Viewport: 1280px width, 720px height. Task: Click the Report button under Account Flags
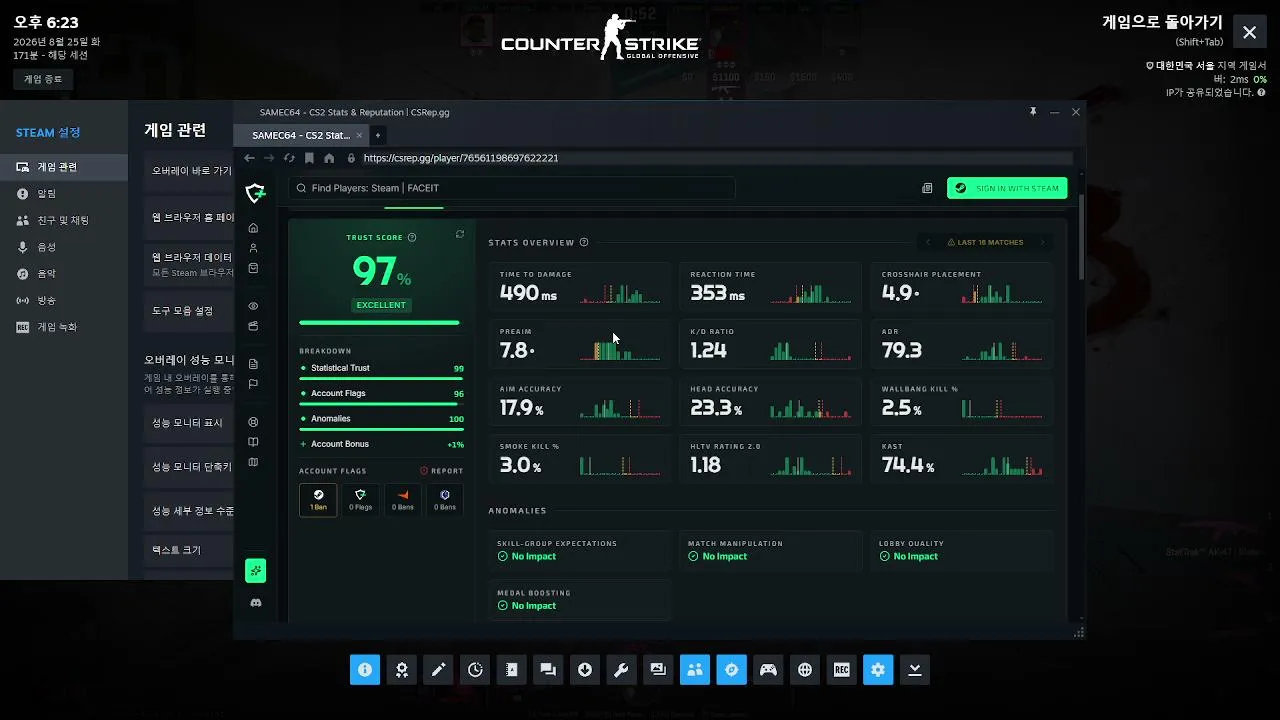click(441, 471)
